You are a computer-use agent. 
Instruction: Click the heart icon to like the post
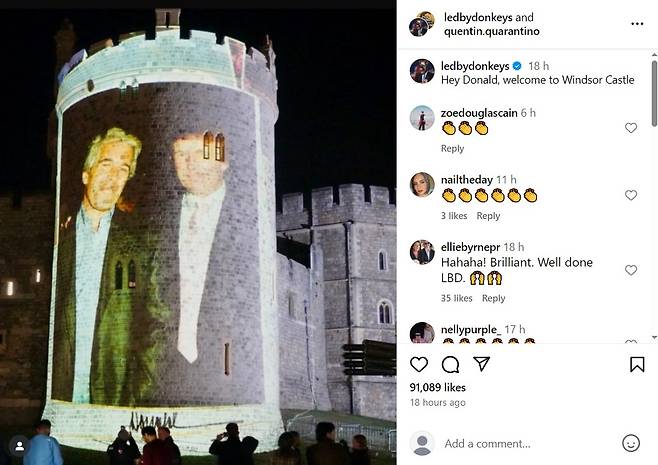pos(419,365)
